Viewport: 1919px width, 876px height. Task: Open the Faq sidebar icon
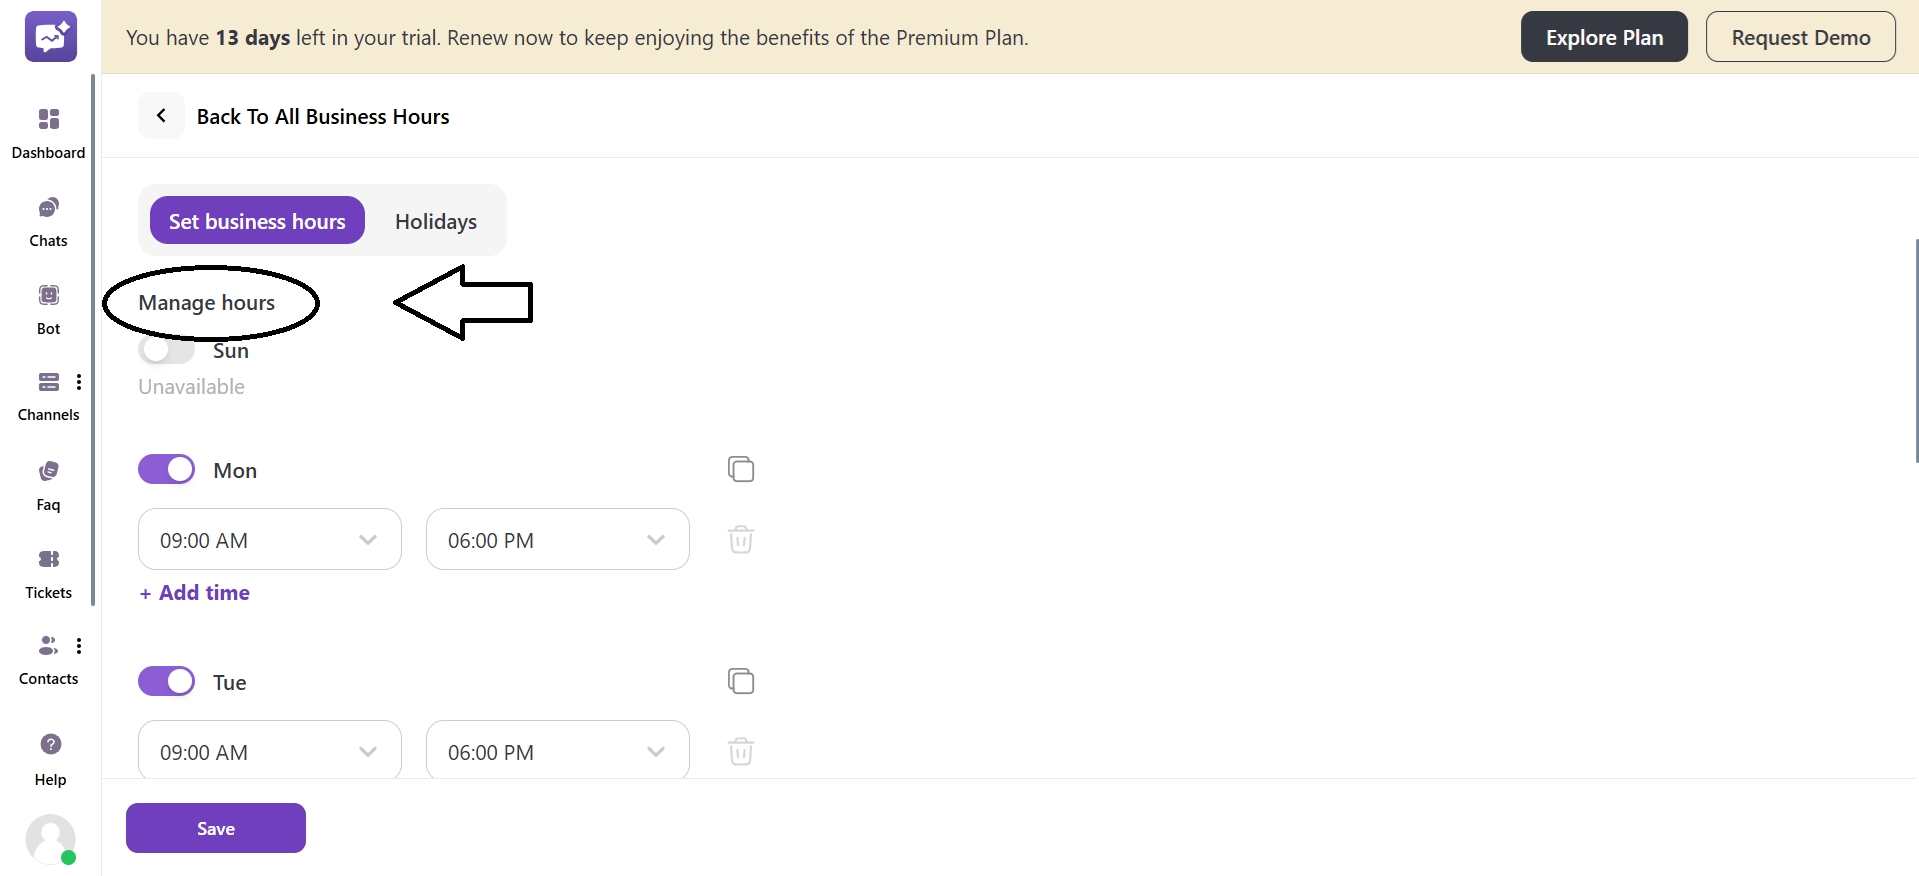point(48,472)
